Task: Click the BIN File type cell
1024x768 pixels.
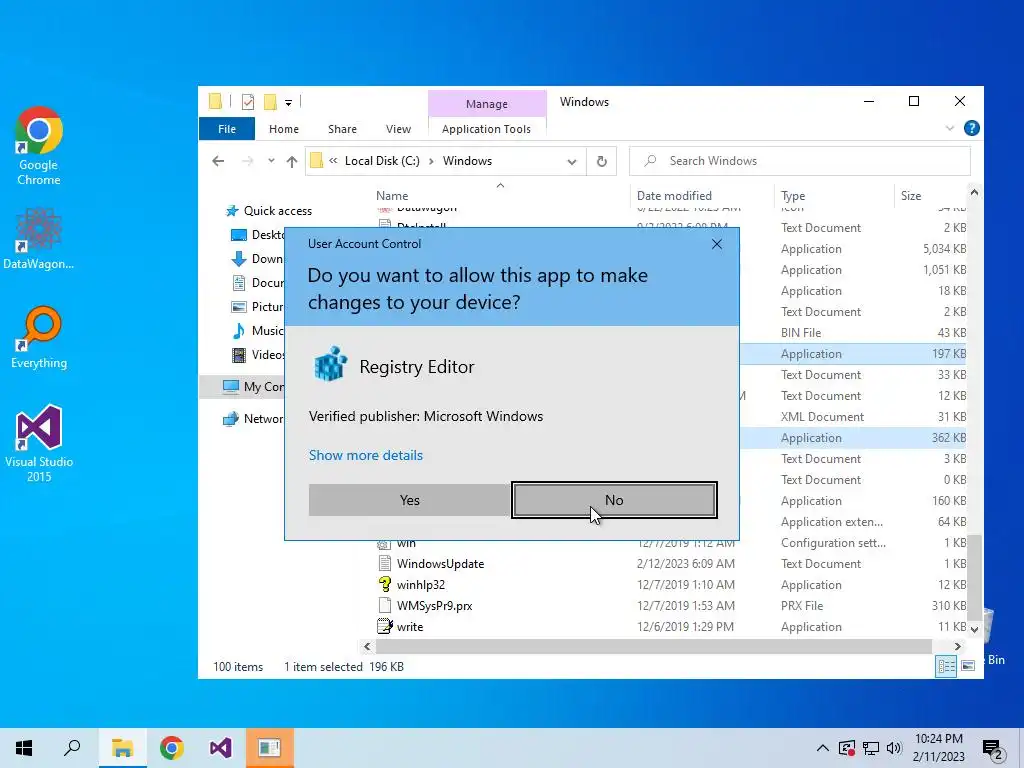Action: pyautogui.click(x=801, y=332)
